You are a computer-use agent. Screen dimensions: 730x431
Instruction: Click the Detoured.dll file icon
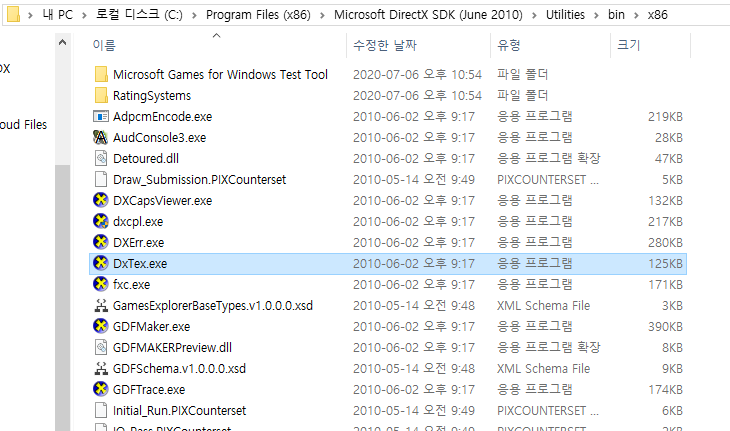101,158
